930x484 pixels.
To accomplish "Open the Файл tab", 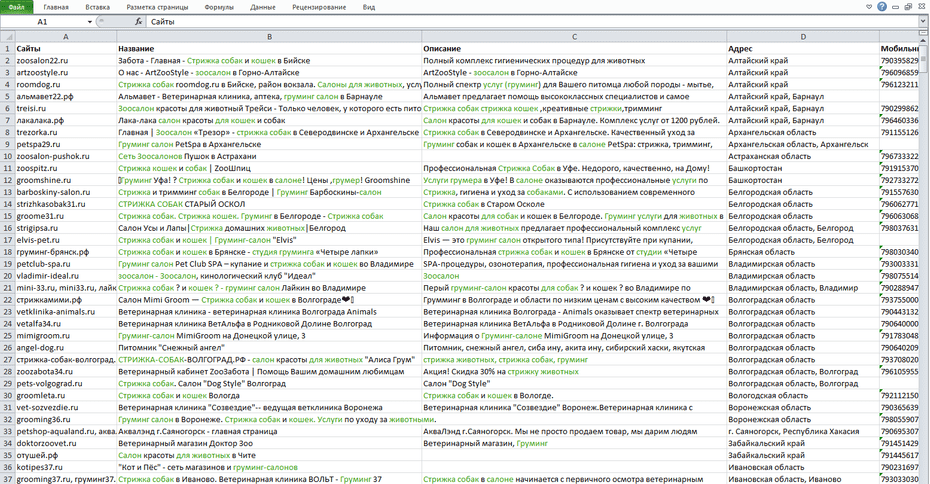I will point(17,7).
